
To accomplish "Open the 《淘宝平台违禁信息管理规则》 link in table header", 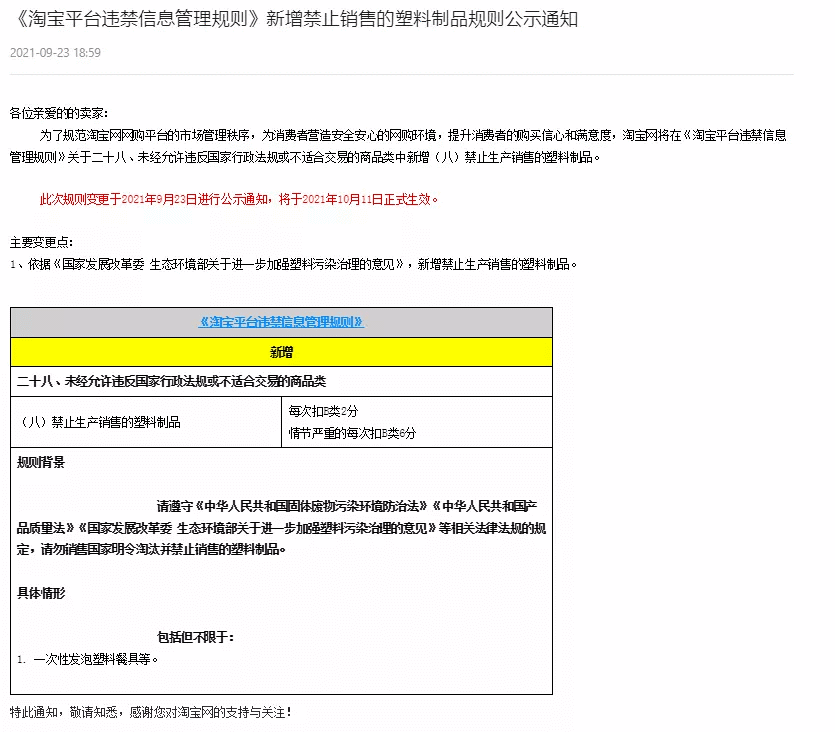I will point(281,322).
